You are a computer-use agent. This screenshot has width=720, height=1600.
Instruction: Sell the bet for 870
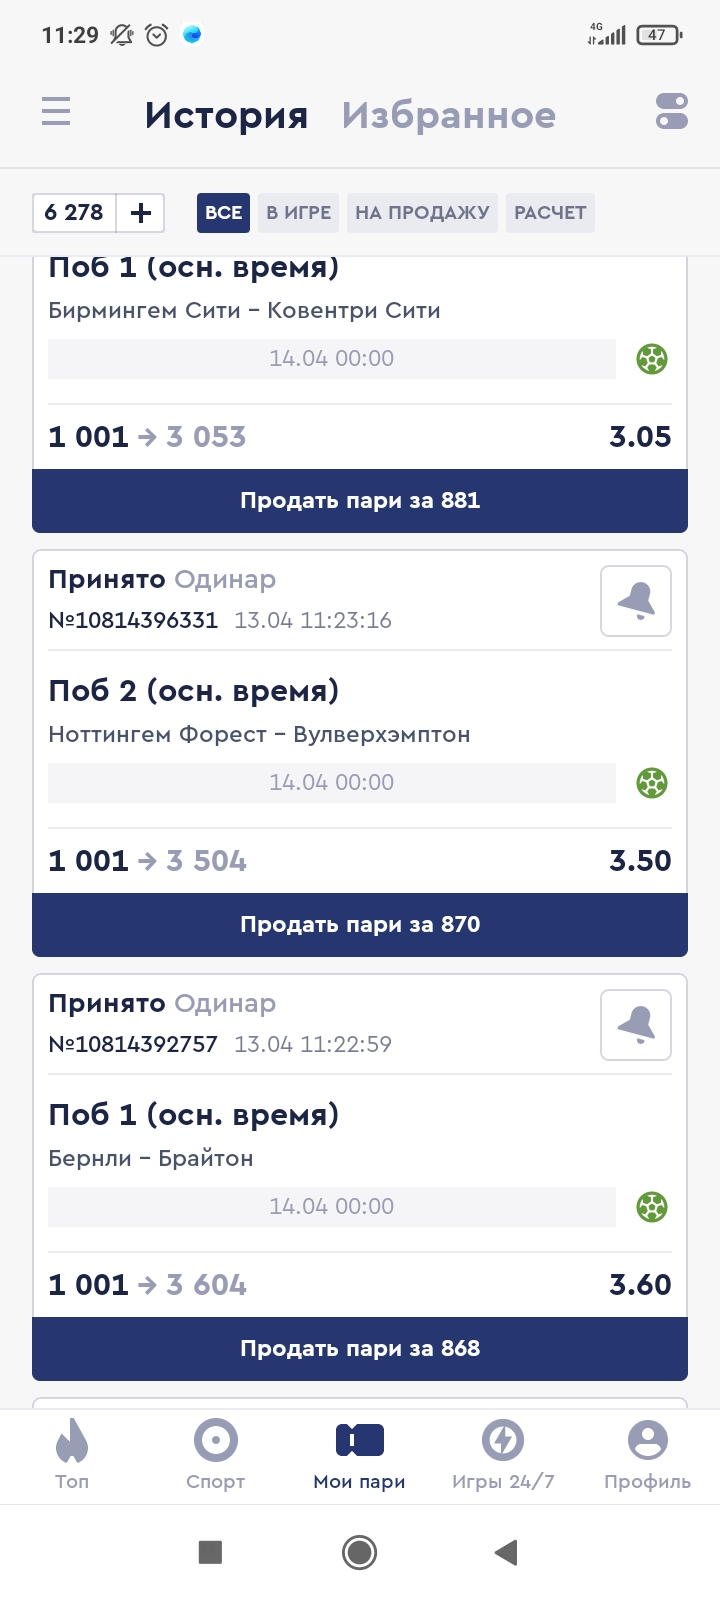pos(360,924)
